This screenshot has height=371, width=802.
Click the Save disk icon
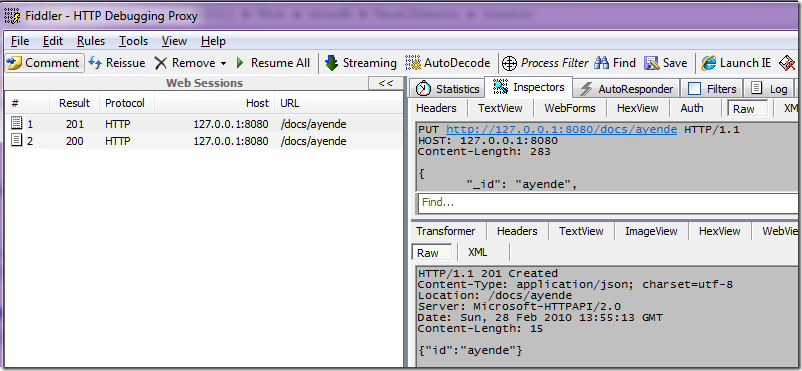click(x=651, y=63)
